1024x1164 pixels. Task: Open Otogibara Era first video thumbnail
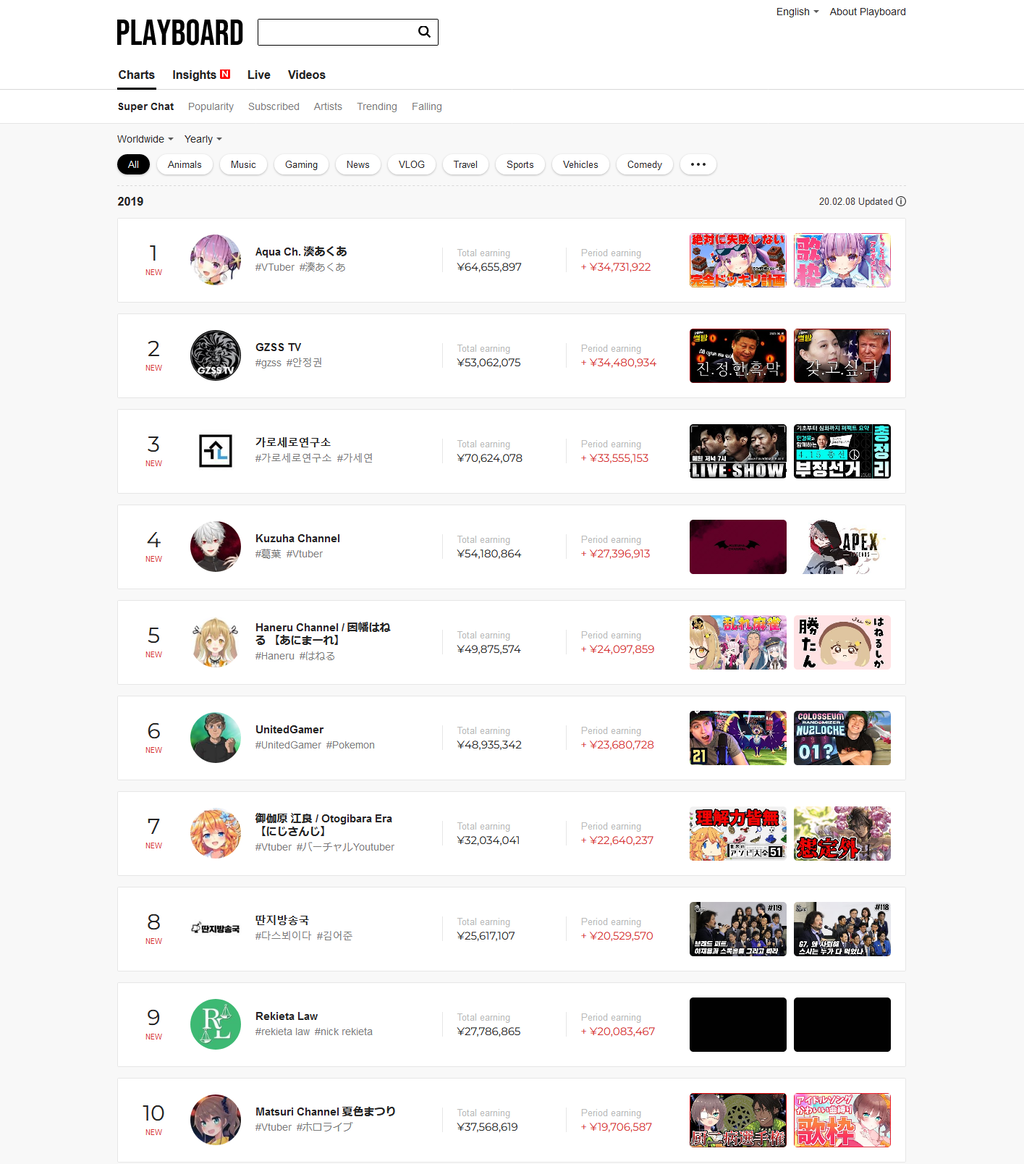point(738,834)
